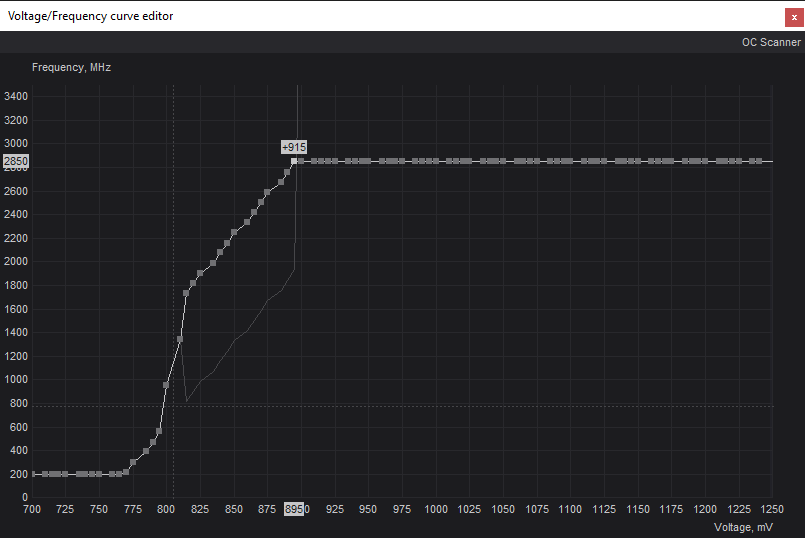Click the 1000 voltage axis label

[x=436, y=509]
